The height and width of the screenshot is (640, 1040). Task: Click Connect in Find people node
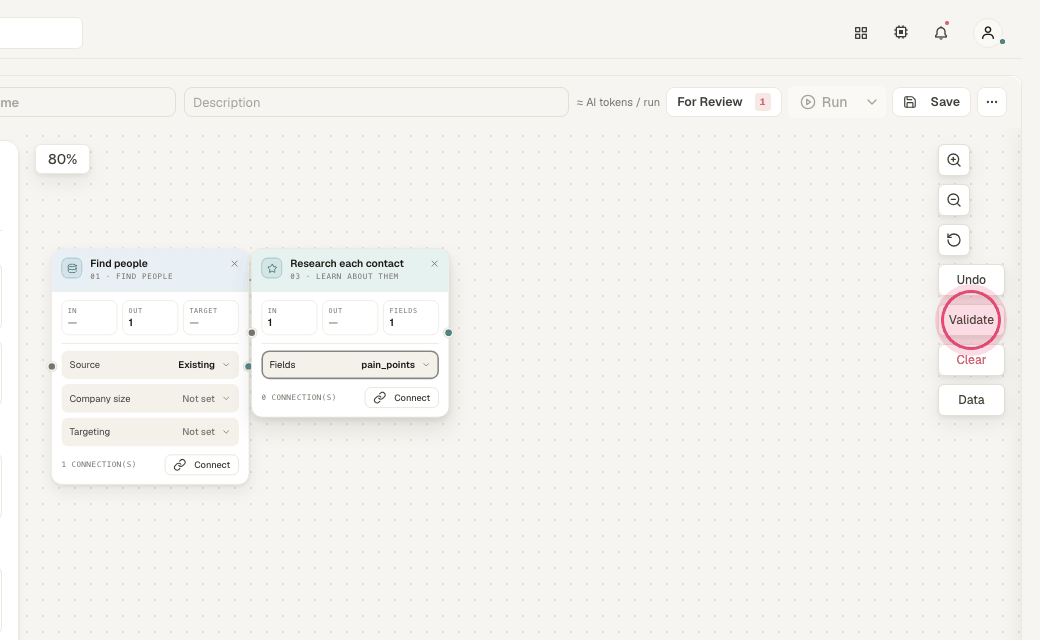(x=202, y=465)
